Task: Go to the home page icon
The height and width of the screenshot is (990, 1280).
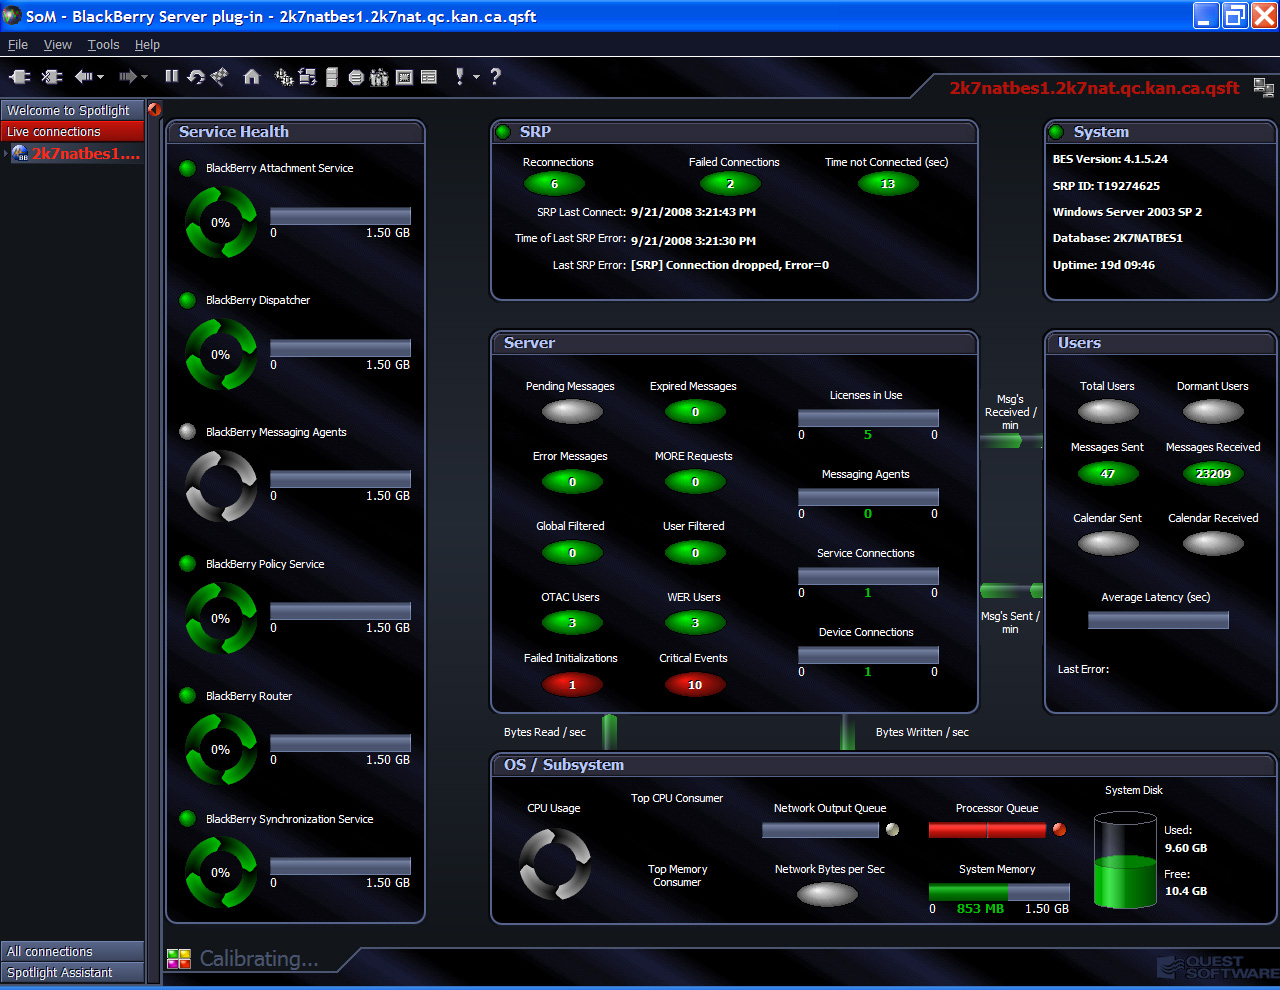Action: coord(252,77)
